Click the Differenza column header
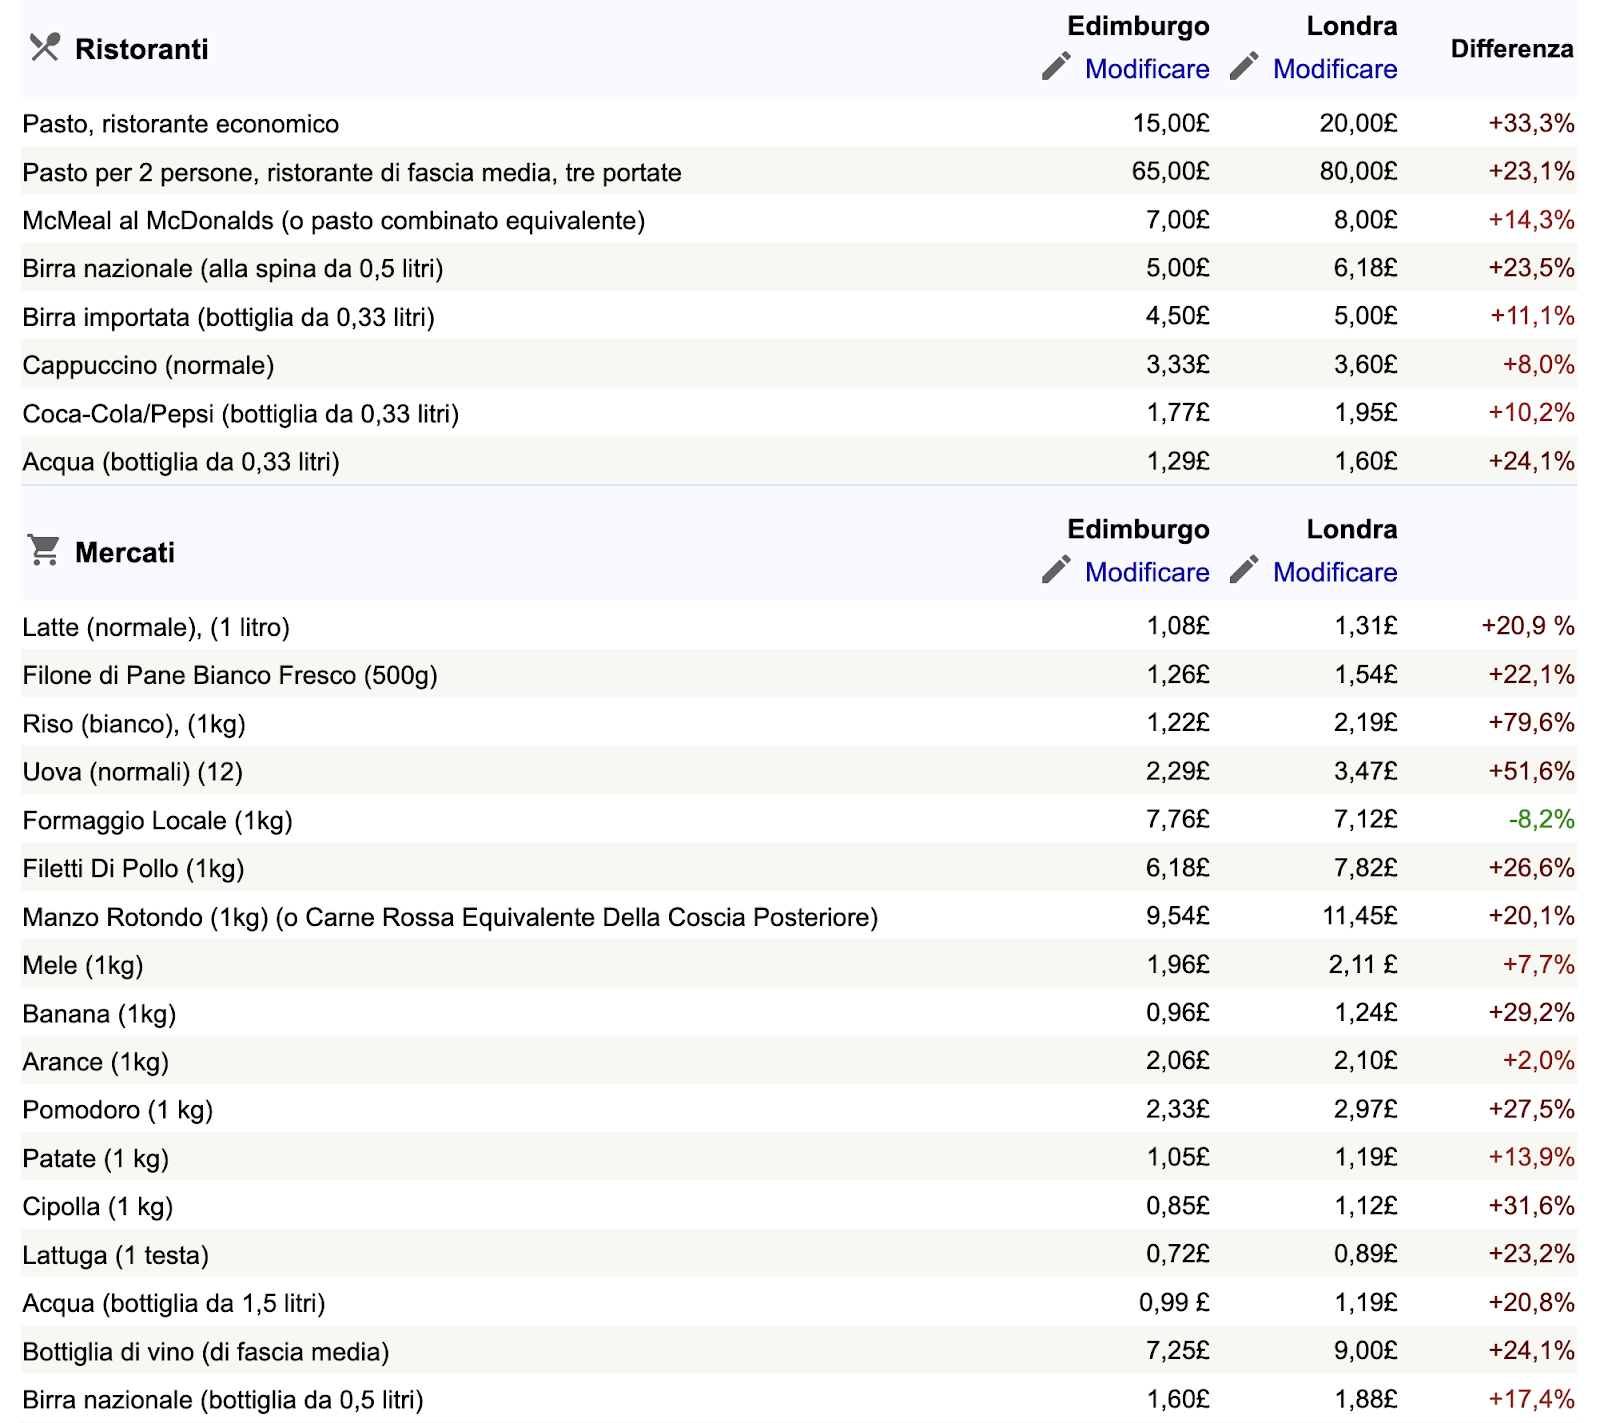1600x1423 pixels. (x=1512, y=49)
